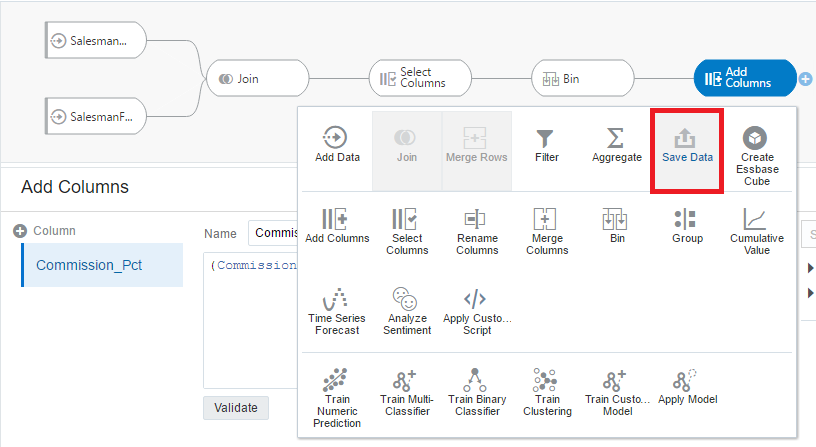This screenshot has width=816, height=447.
Task: Select the Merge Columns step
Action: 547,232
